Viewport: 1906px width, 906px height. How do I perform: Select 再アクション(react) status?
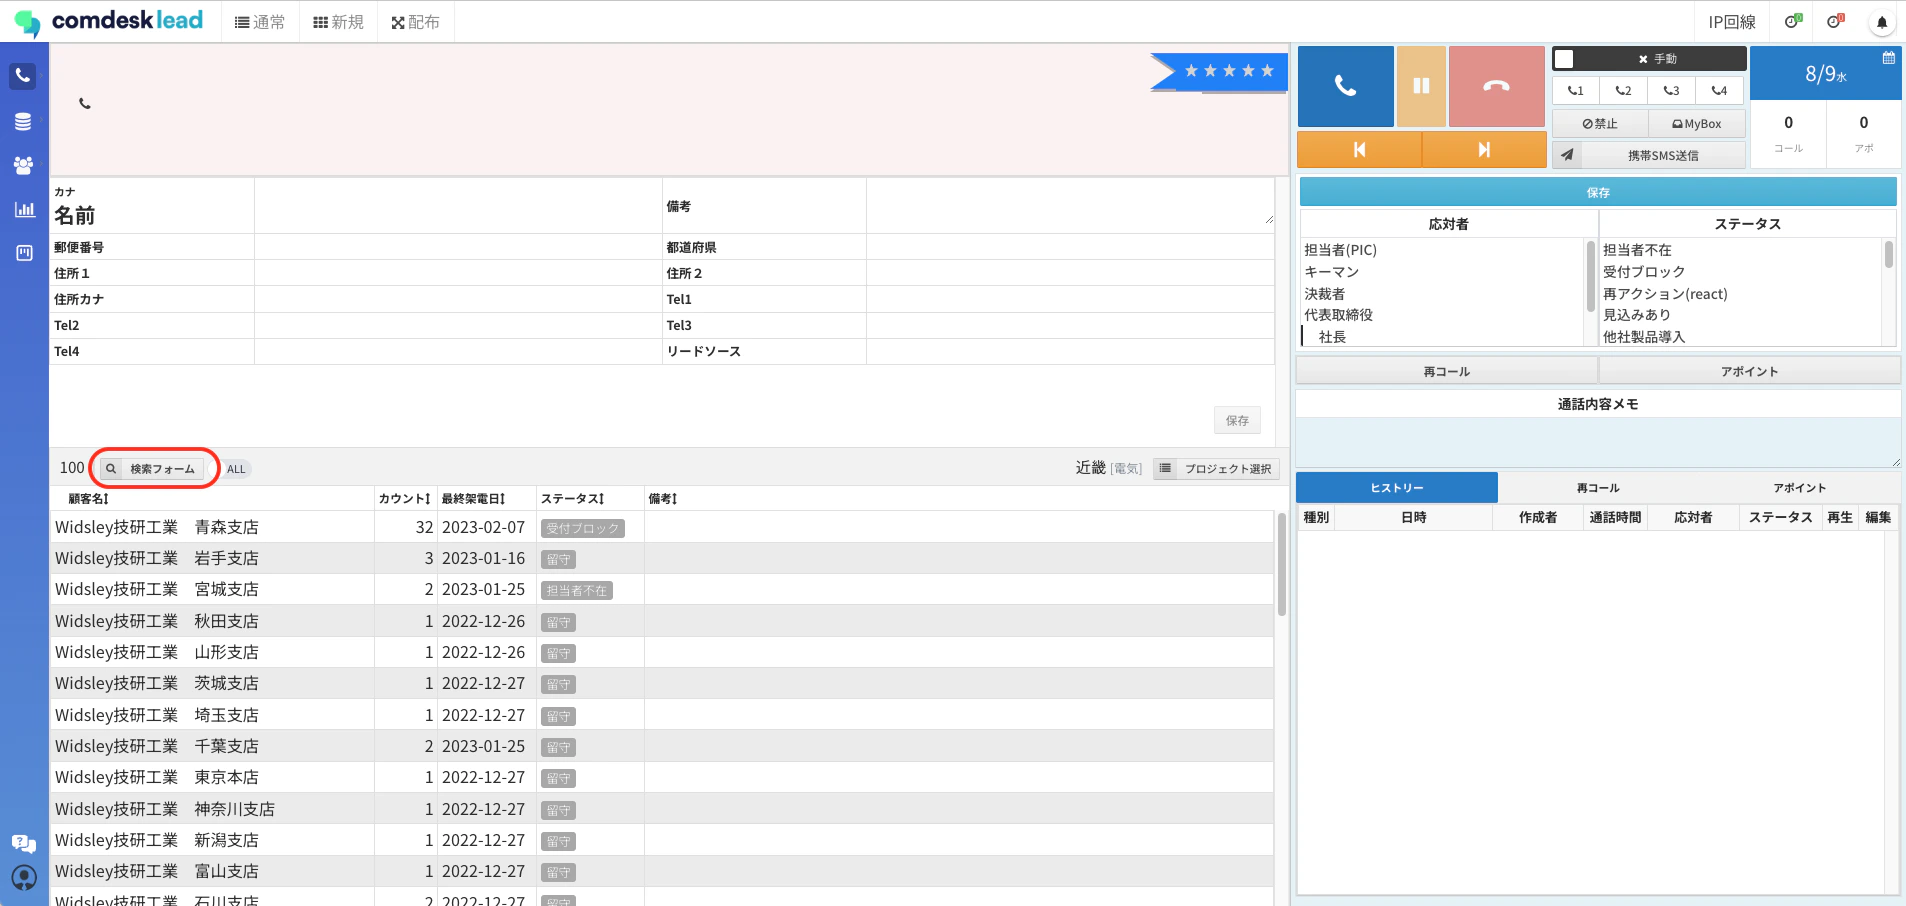point(1666,294)
